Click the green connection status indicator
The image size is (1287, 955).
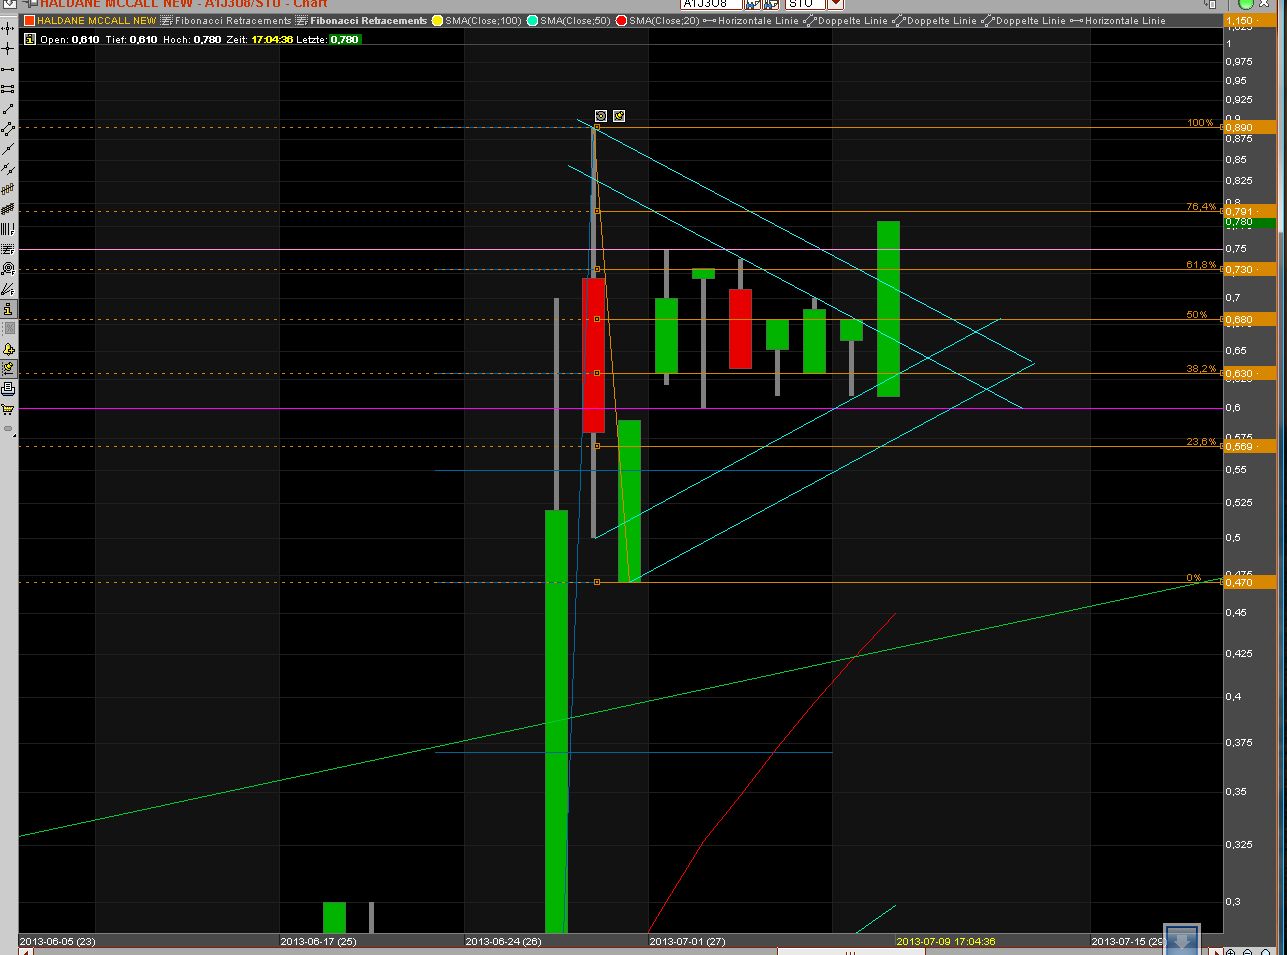tap(1245, 4)
